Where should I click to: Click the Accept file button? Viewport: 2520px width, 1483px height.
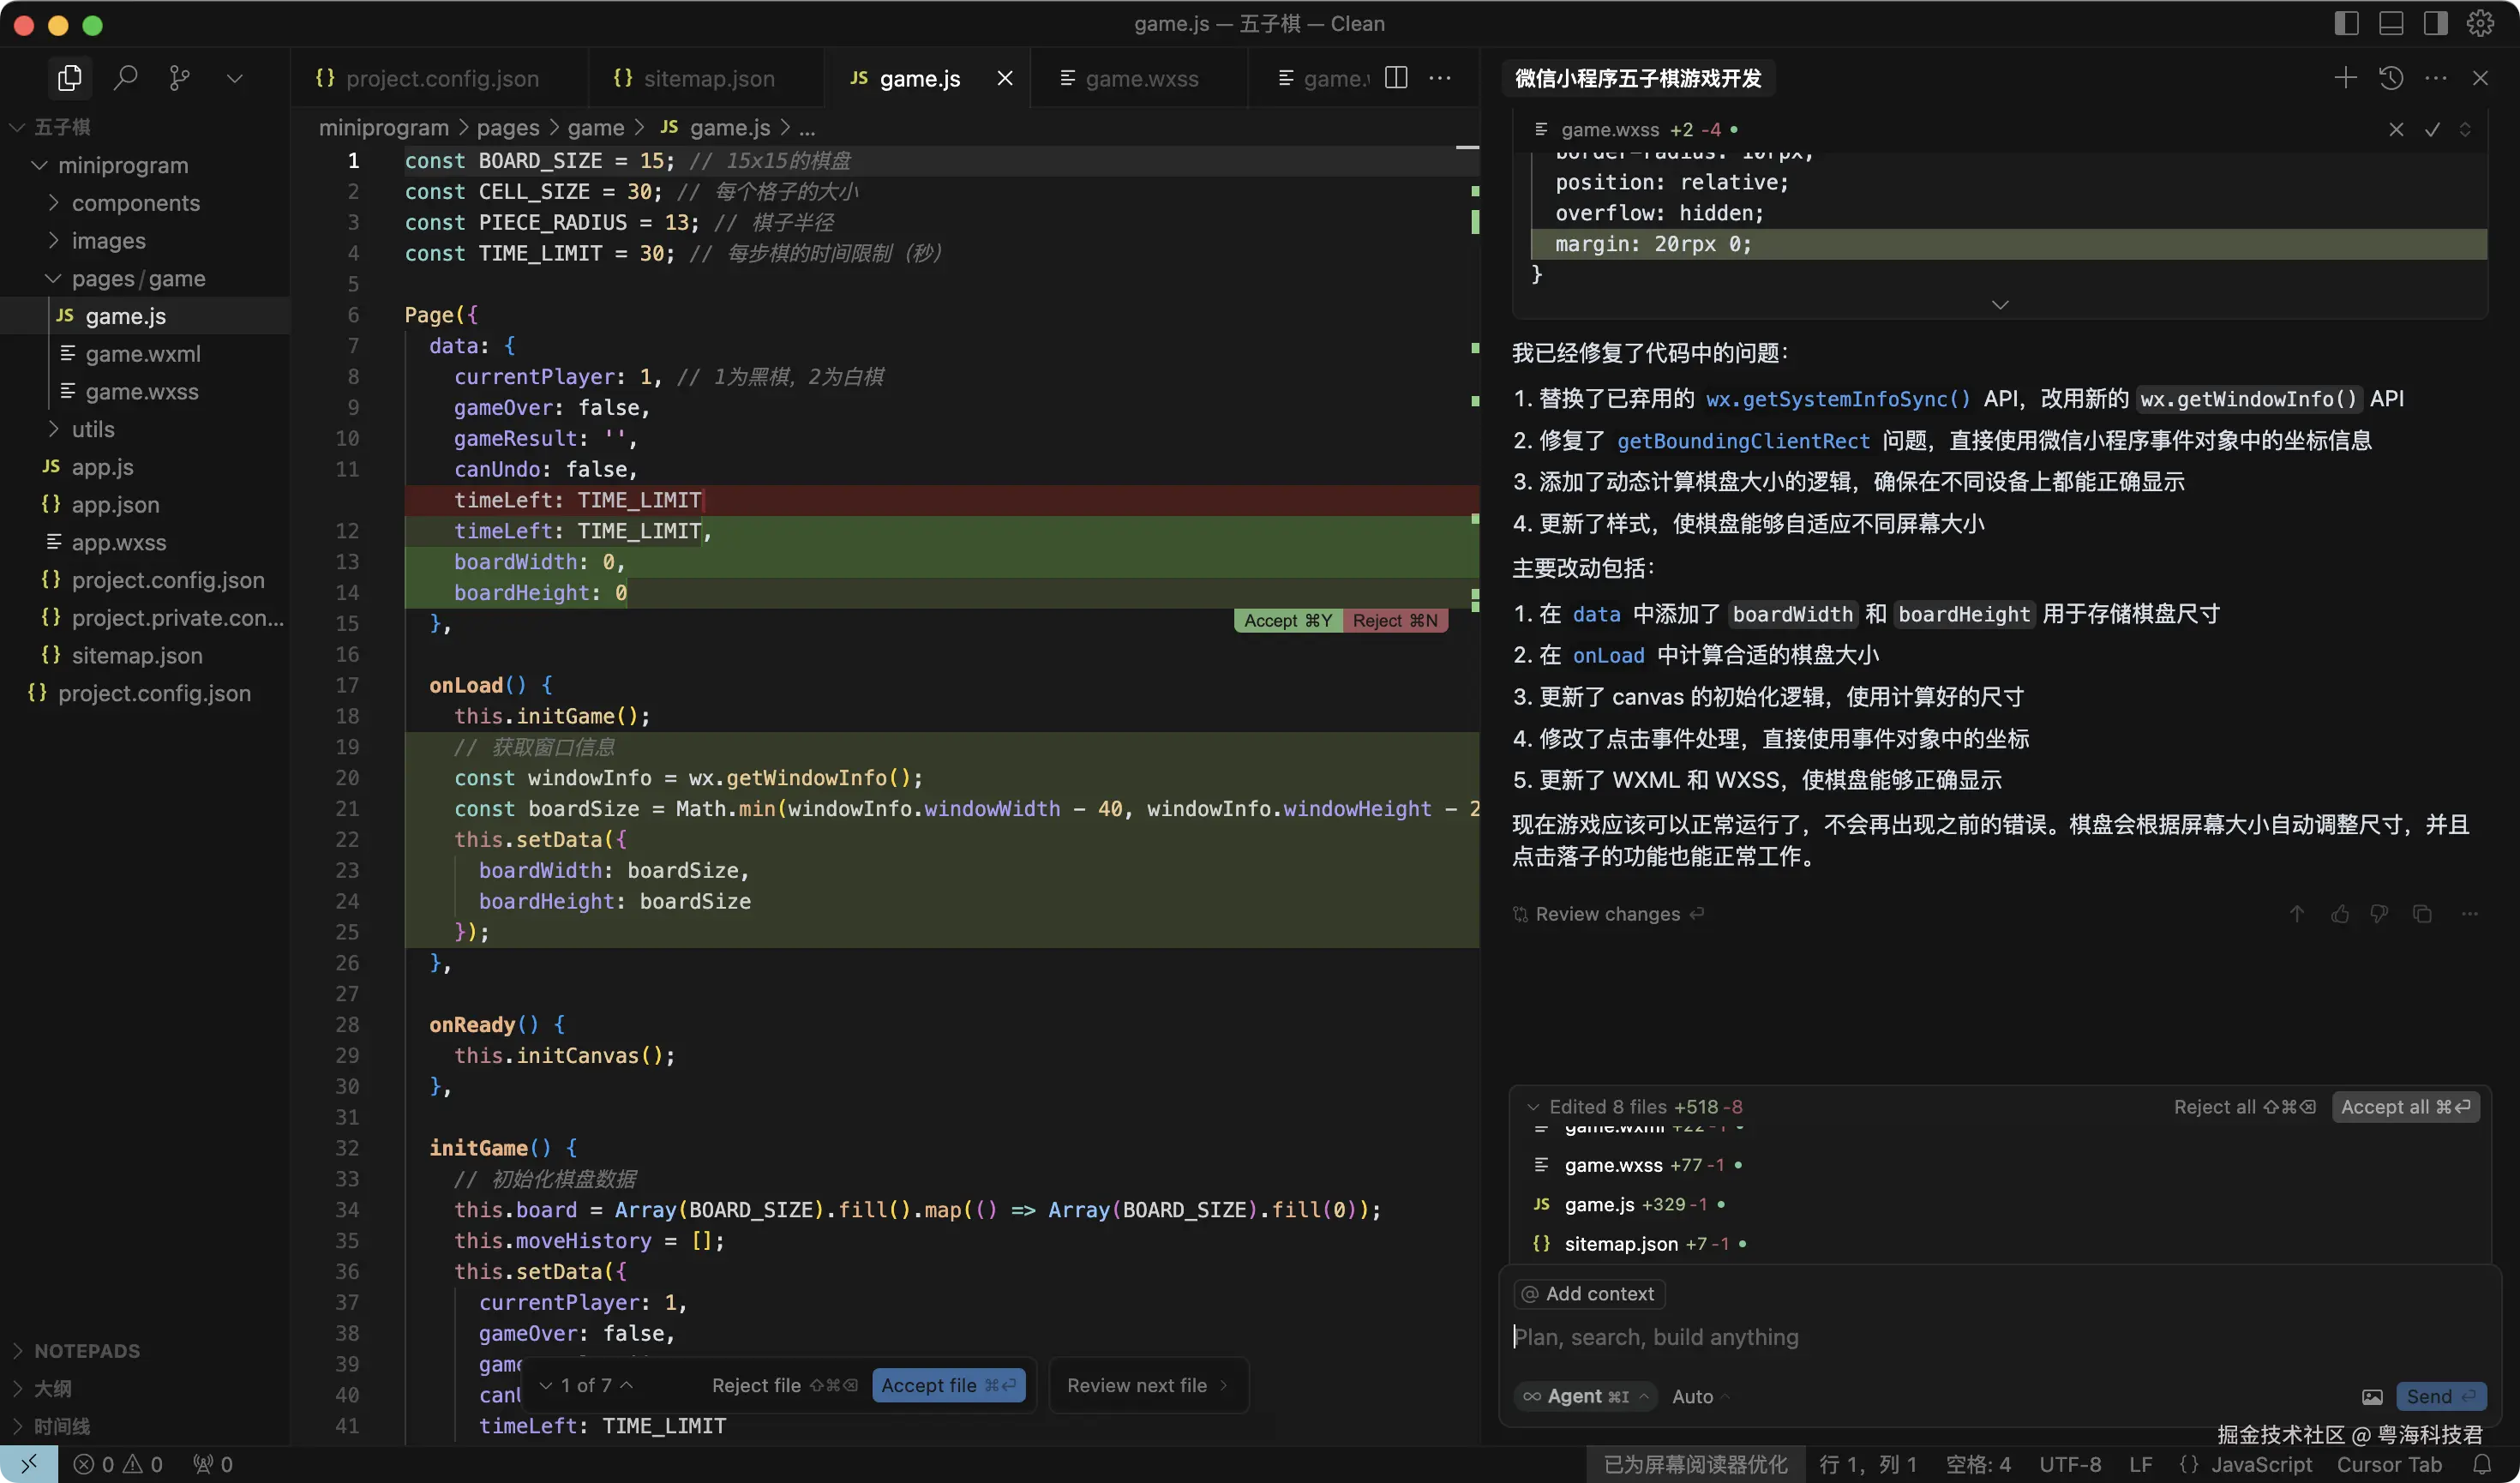(948, 1385)
